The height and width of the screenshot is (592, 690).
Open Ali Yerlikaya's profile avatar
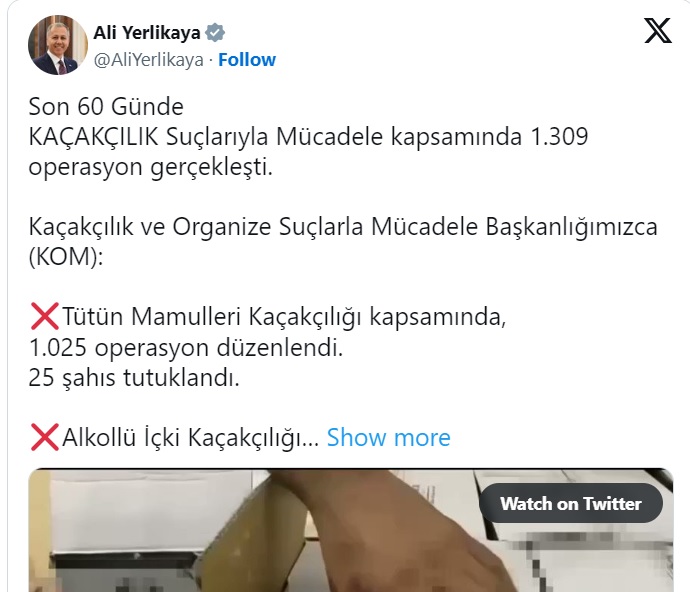click(x=58, y=45)
